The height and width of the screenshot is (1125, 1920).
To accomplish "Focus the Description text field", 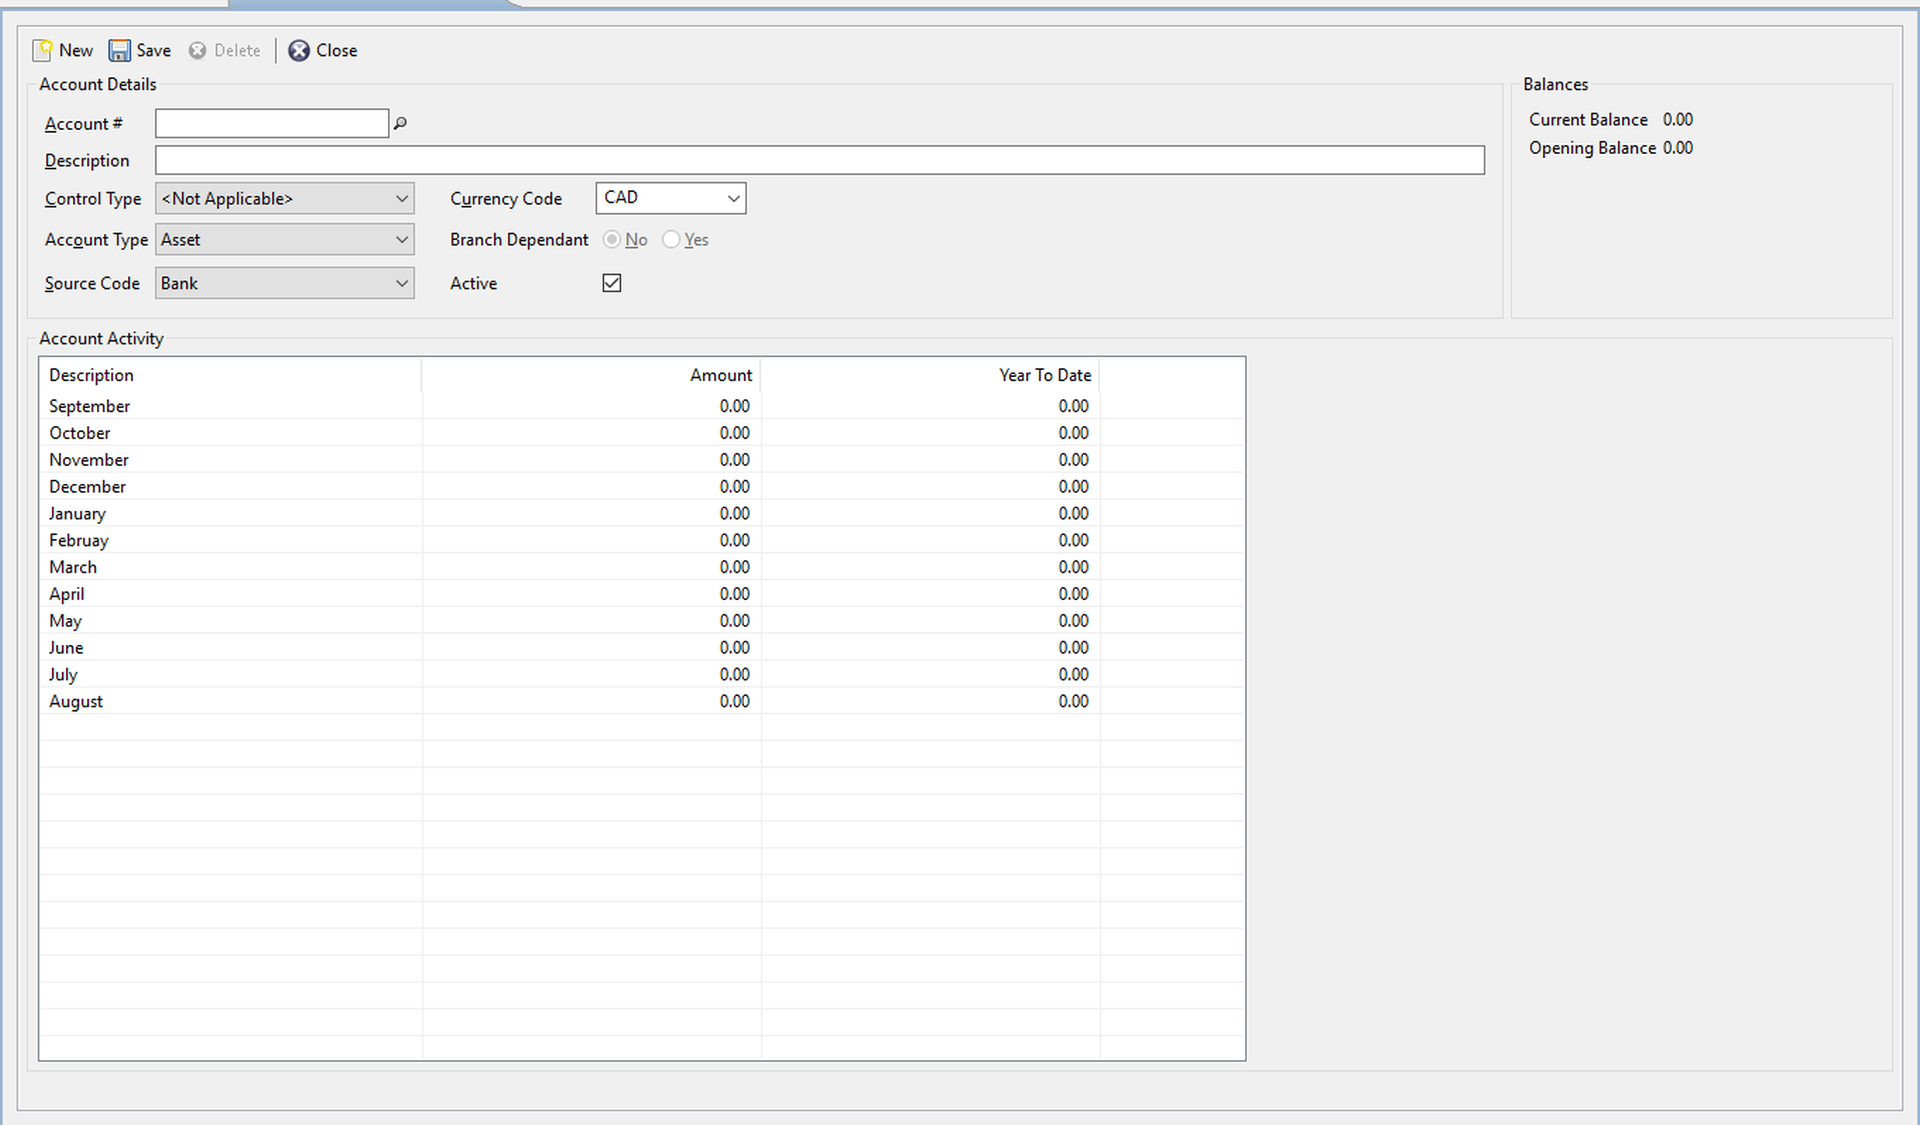I will pyautogui.click(x=820, y=160).
